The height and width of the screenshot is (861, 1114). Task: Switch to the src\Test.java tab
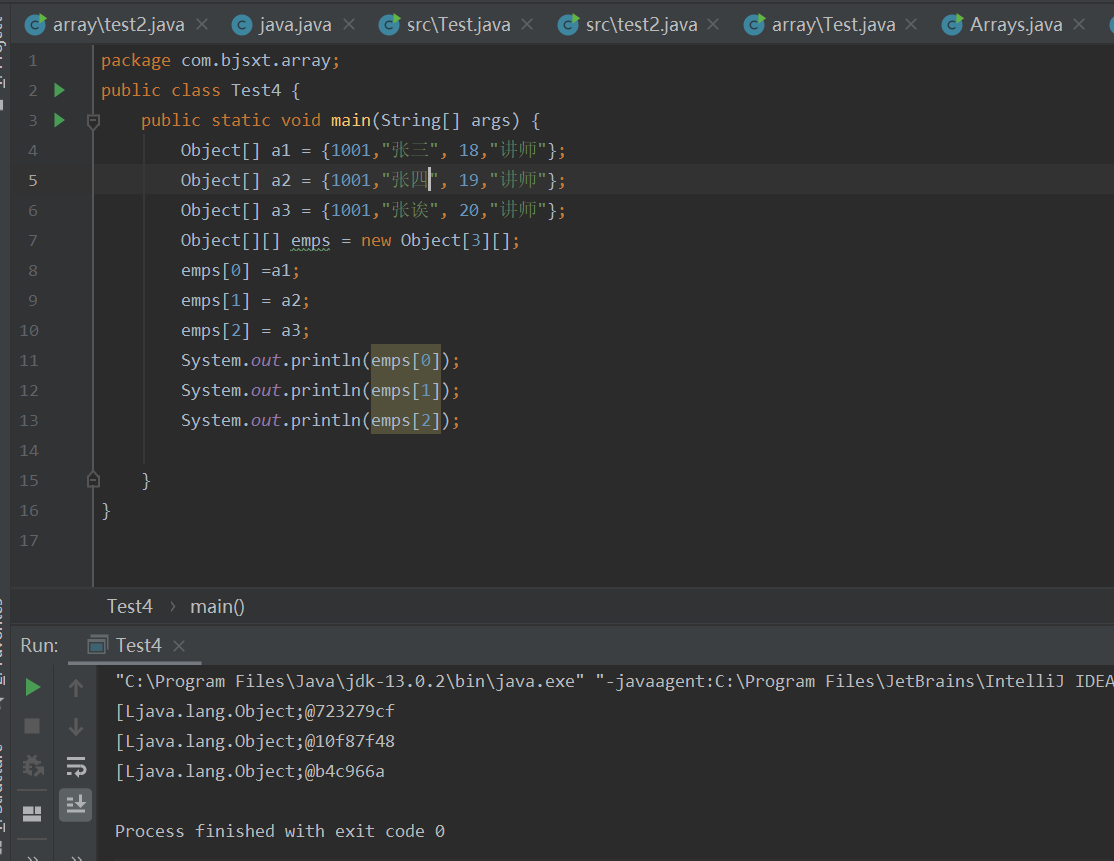445,25
